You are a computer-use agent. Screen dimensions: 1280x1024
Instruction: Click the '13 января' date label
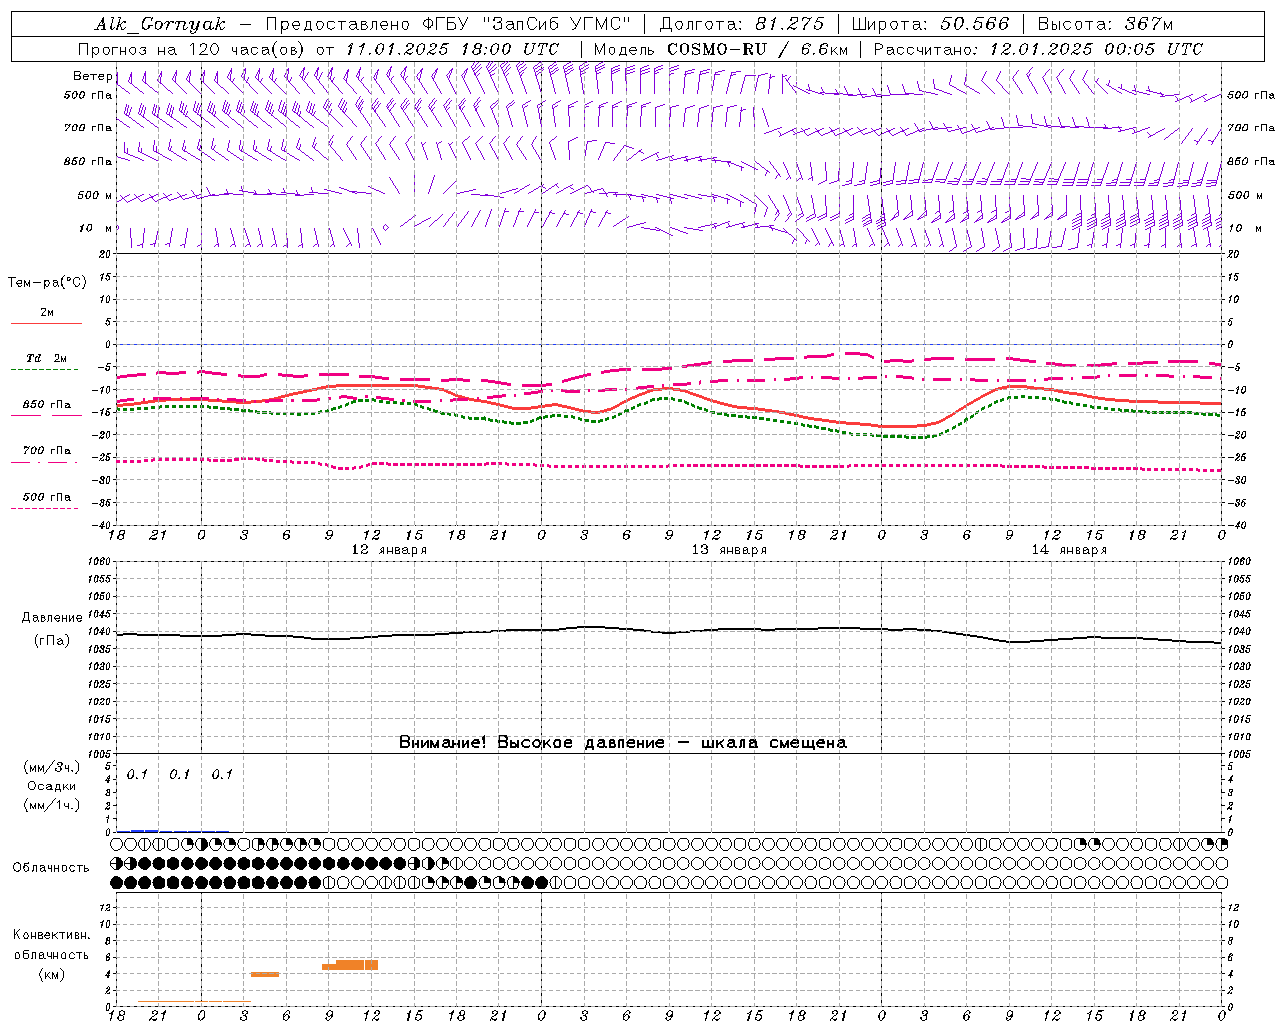pyautogui.click(x=729, y=550)
